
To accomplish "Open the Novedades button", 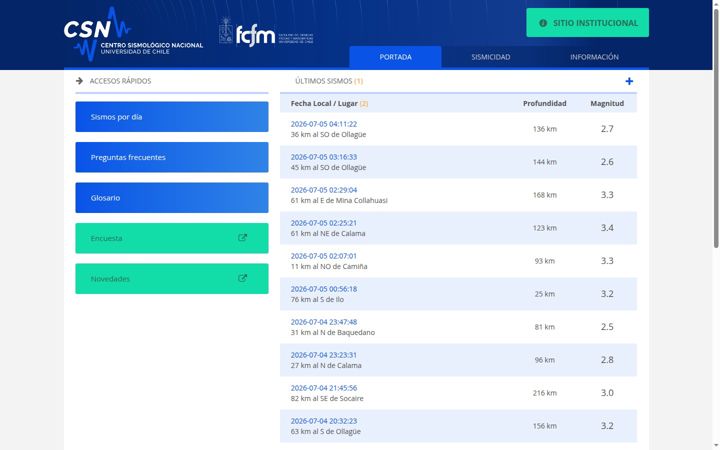I will [x=172, y=278].
